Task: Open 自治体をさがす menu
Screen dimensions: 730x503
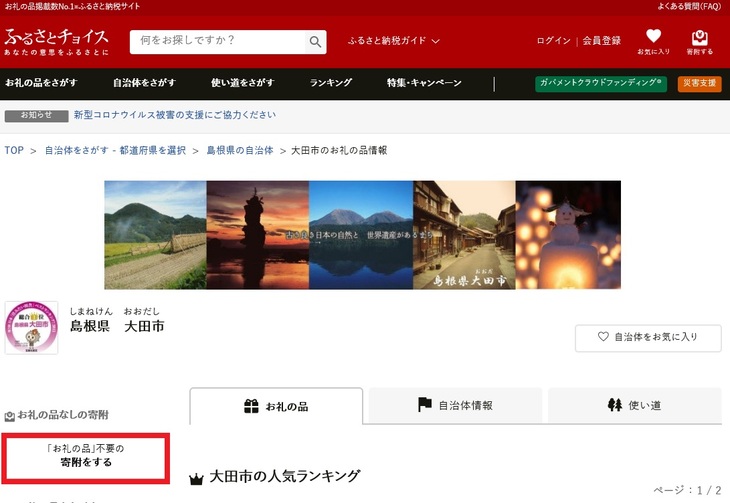Action: (144, 83)
